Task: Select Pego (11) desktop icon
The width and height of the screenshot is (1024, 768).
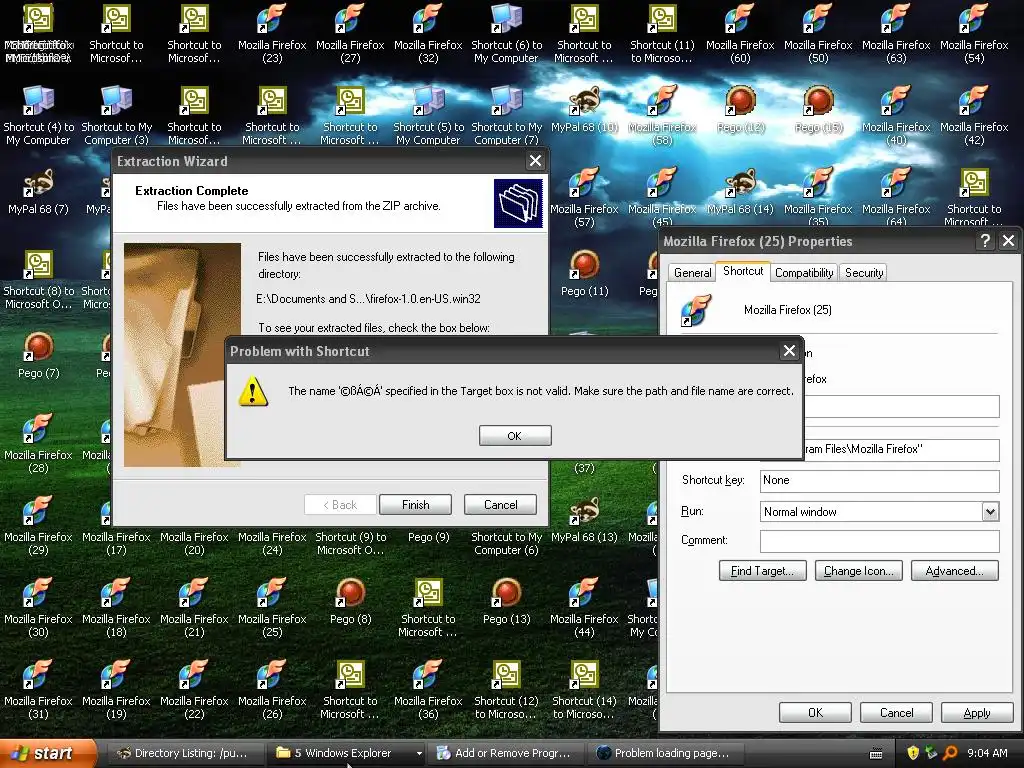Action: click(x=584, y=274)
